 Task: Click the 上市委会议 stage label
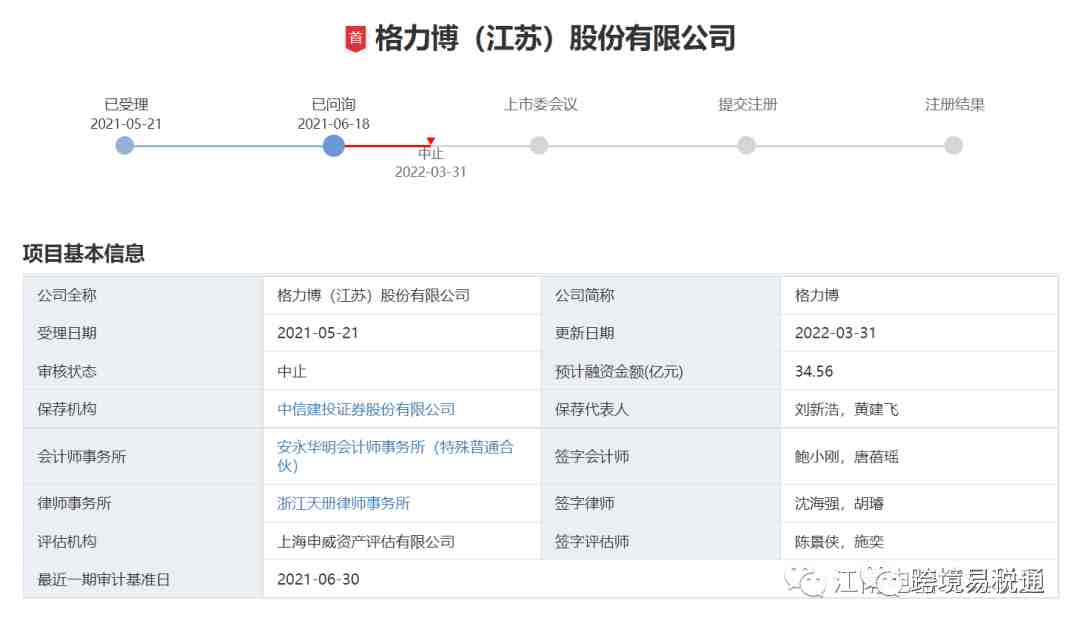click(541, 105)
